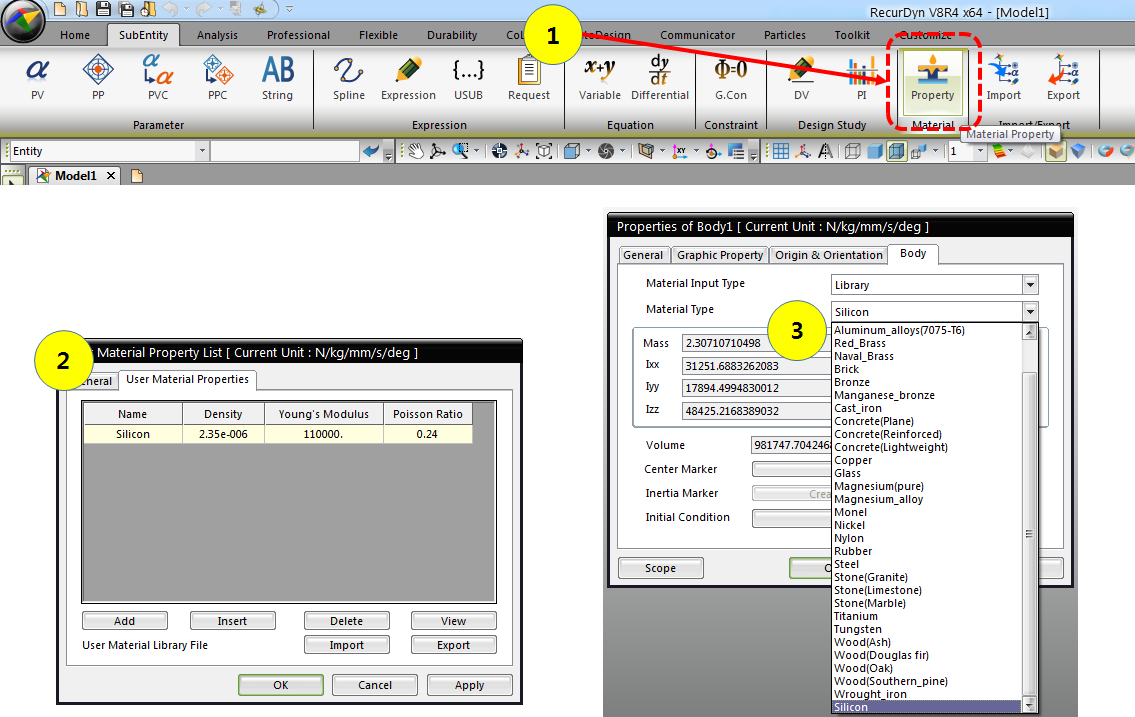Click Cancel in Material Property List dialog
The width and height of the screenshot is (1135, 717).
(375, 684)
